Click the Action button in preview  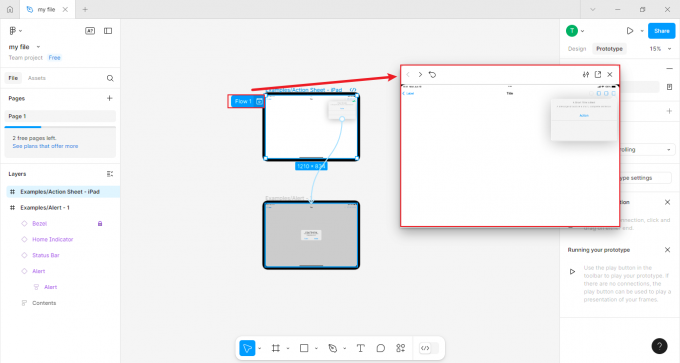[584, 115]
